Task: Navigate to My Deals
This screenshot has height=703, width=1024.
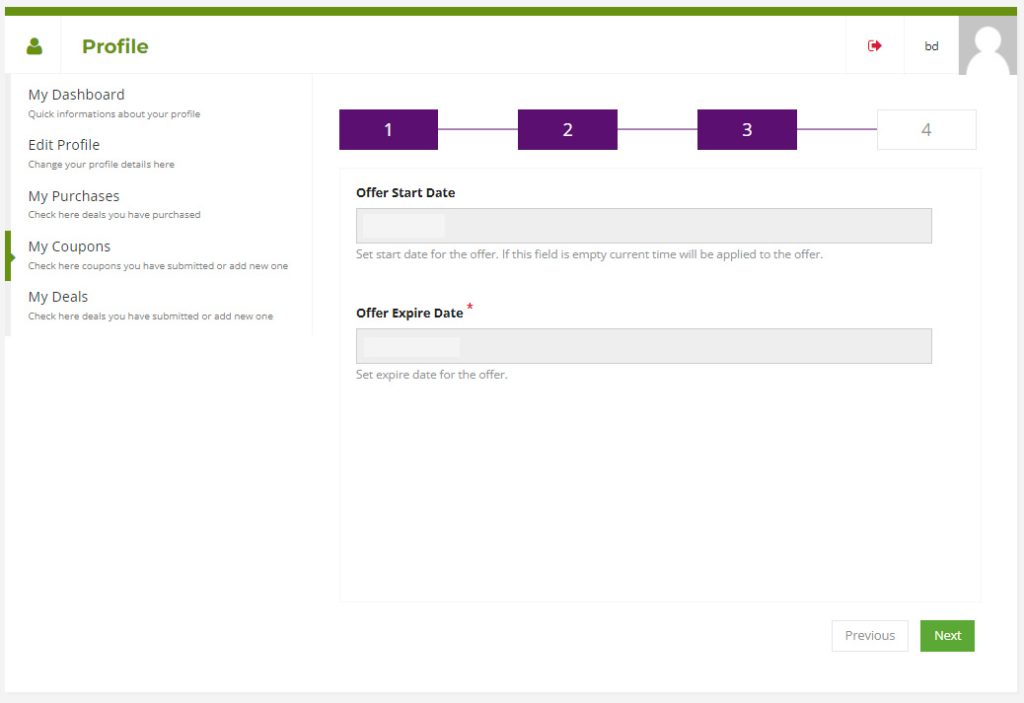Action: pos(58,297)
